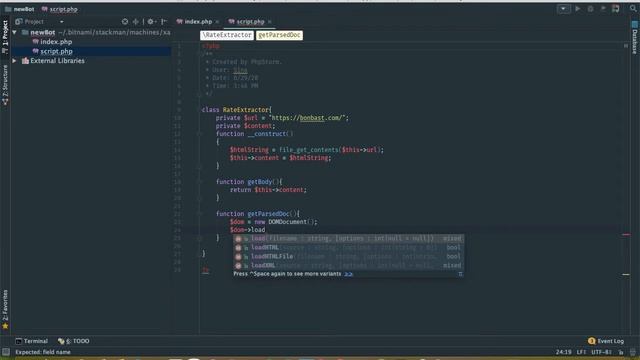
Task: Click script.php in the navigation bar
Action: click(x=60, y=9)
